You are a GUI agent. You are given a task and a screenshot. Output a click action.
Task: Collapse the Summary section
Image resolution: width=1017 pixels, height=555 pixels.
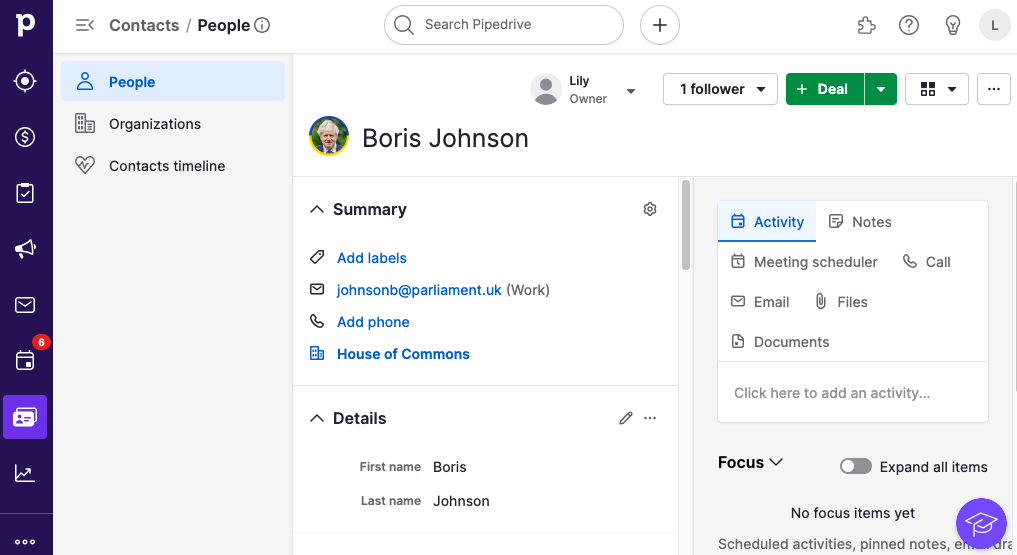pos(317,209)
